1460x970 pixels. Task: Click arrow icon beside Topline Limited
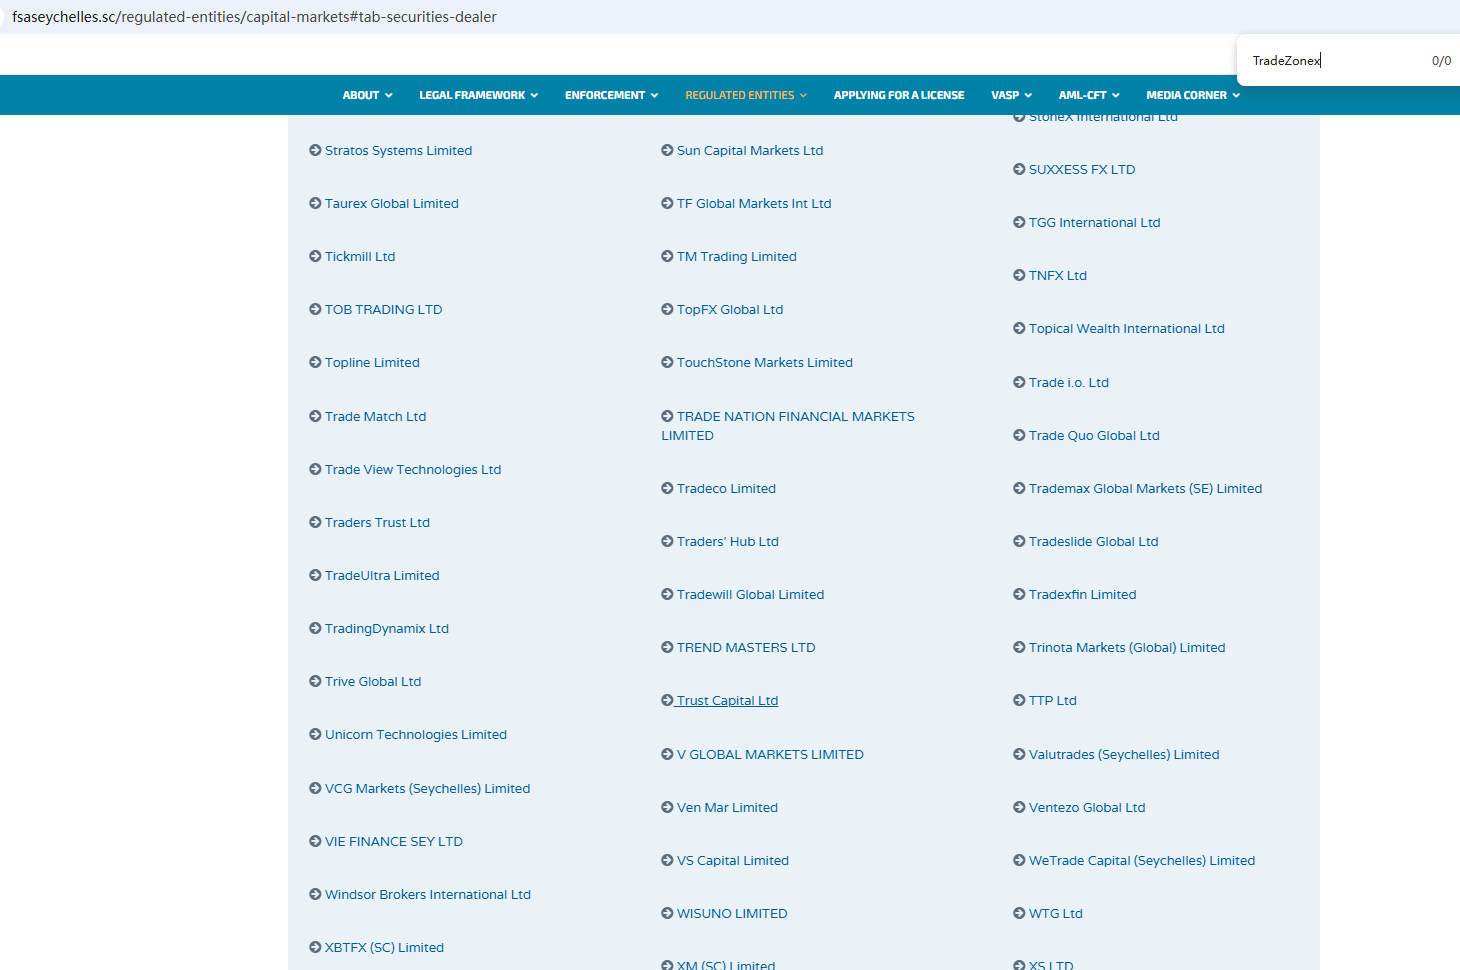[x=315, y=362]
